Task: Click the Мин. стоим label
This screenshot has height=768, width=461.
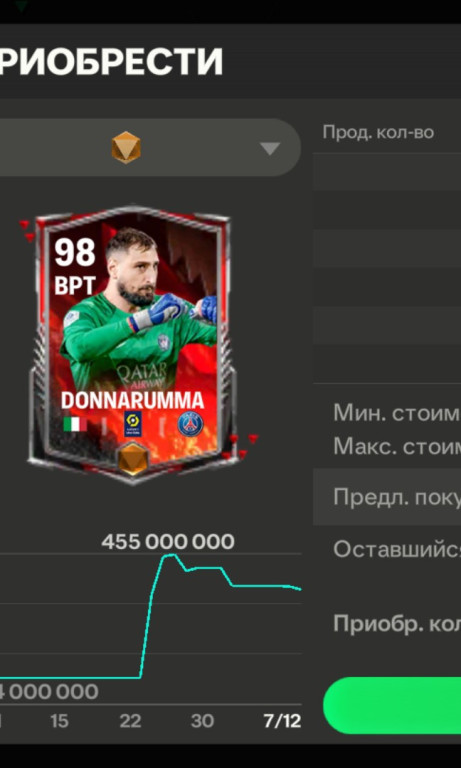Action: pos(397,413)
